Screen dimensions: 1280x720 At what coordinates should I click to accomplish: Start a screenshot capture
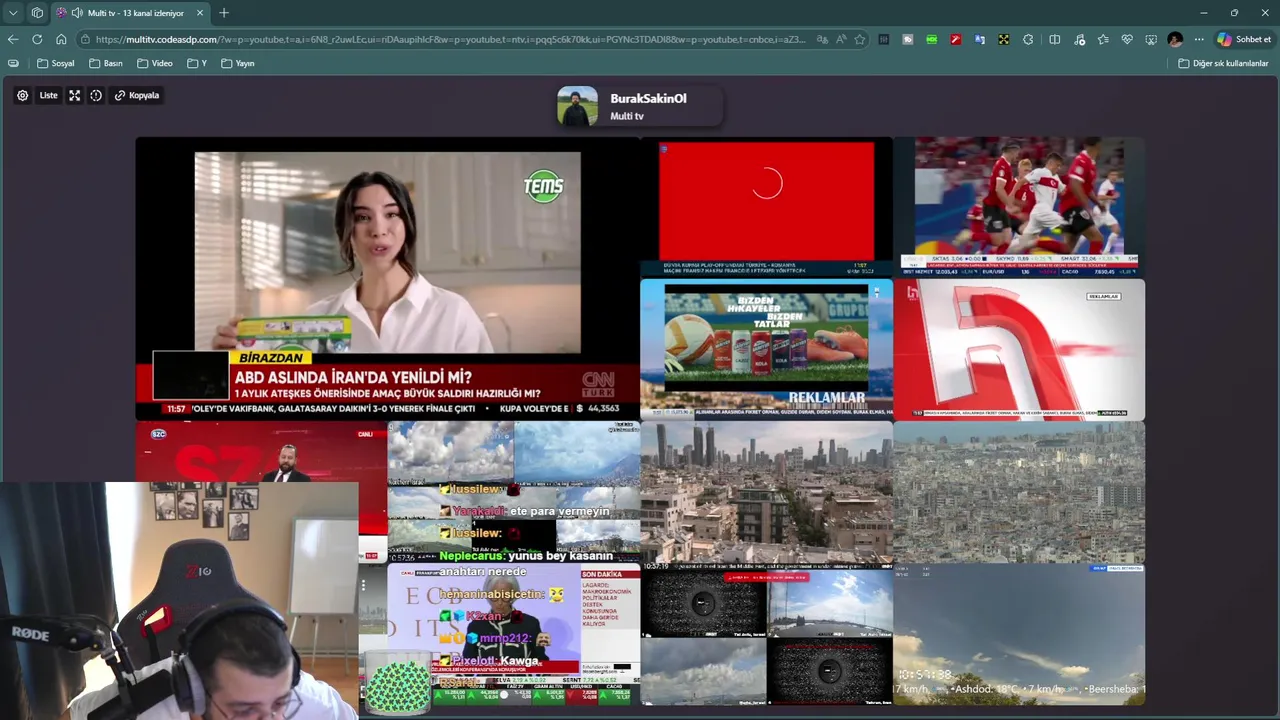coord(1151,39)
